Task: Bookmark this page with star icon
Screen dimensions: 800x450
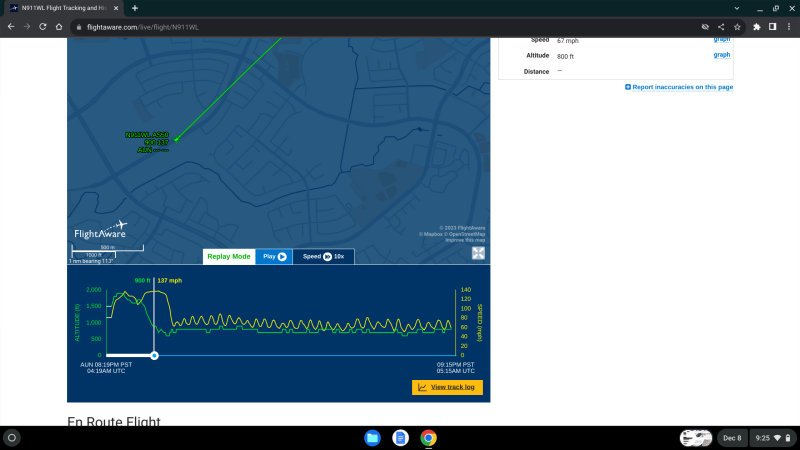Action: (737, 26)
